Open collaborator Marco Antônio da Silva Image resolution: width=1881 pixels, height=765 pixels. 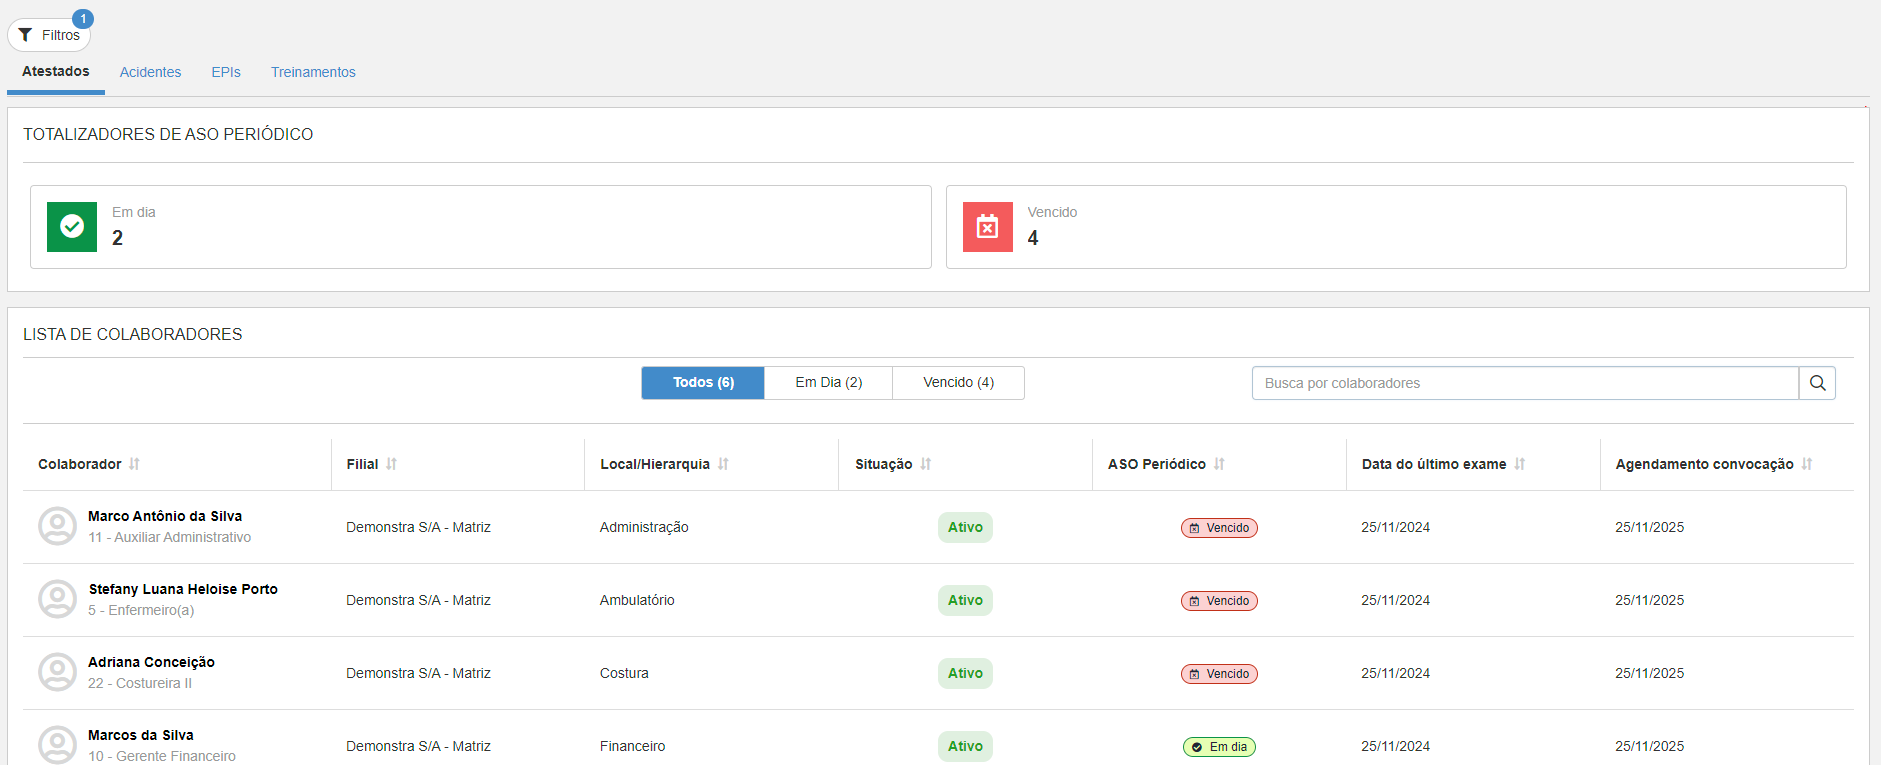[x=165, y=516]
